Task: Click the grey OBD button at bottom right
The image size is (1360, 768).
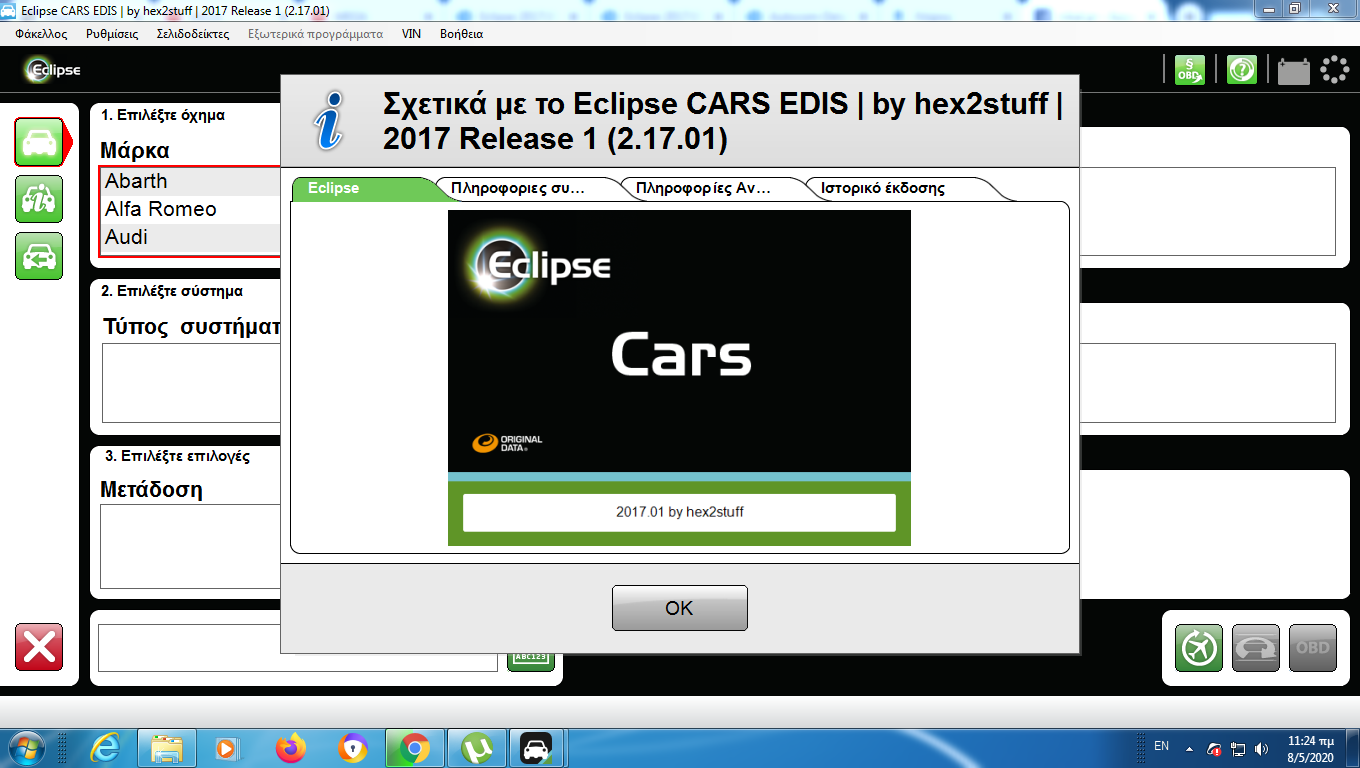Action: 1313,647
